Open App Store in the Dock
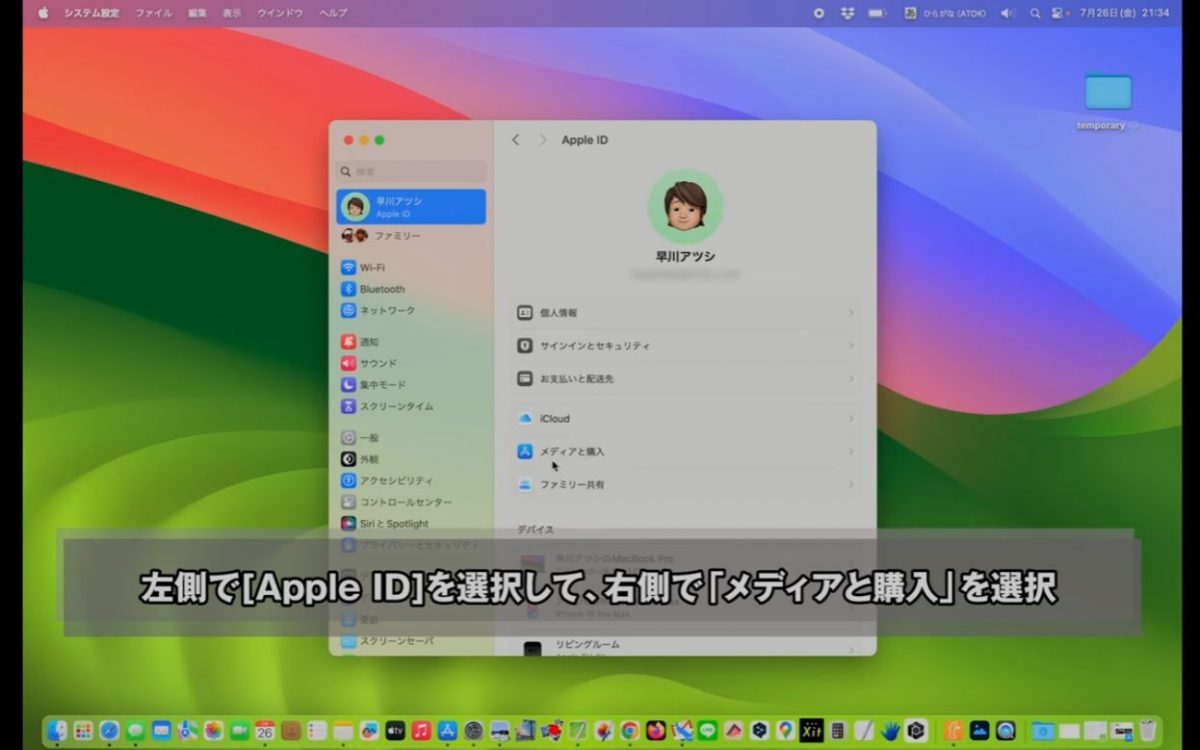1200x750 pixels. click(447, 730)
